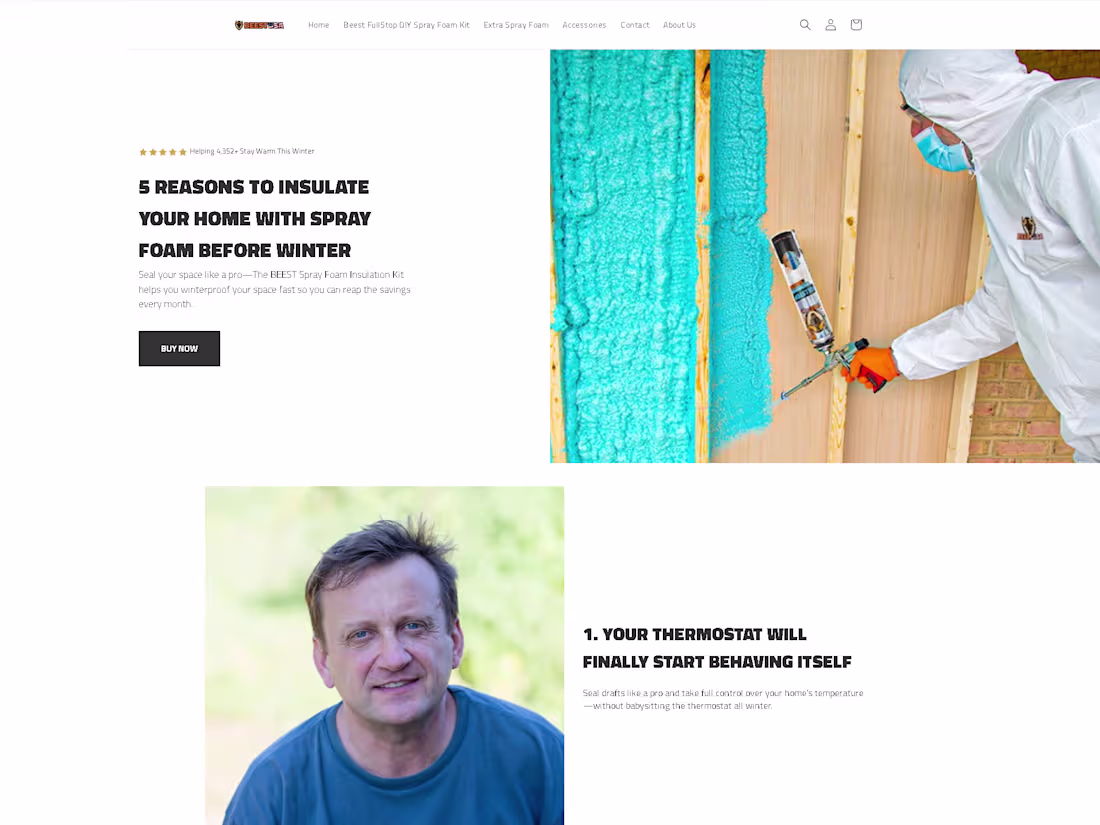The height and width of the screenshot is (825, 1100).
Task: Click the five-star rating icons
Action: tap(163, 152)
